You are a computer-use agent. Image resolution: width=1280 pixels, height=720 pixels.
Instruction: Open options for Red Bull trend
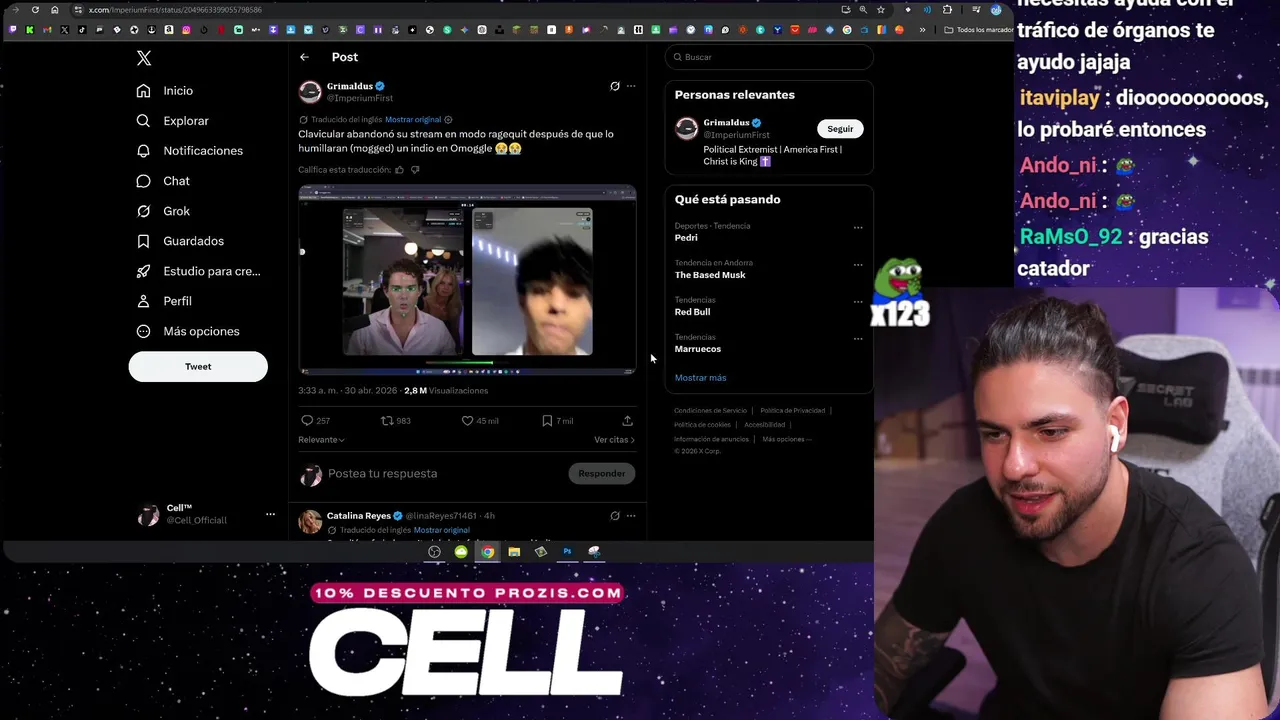(858, 302)
